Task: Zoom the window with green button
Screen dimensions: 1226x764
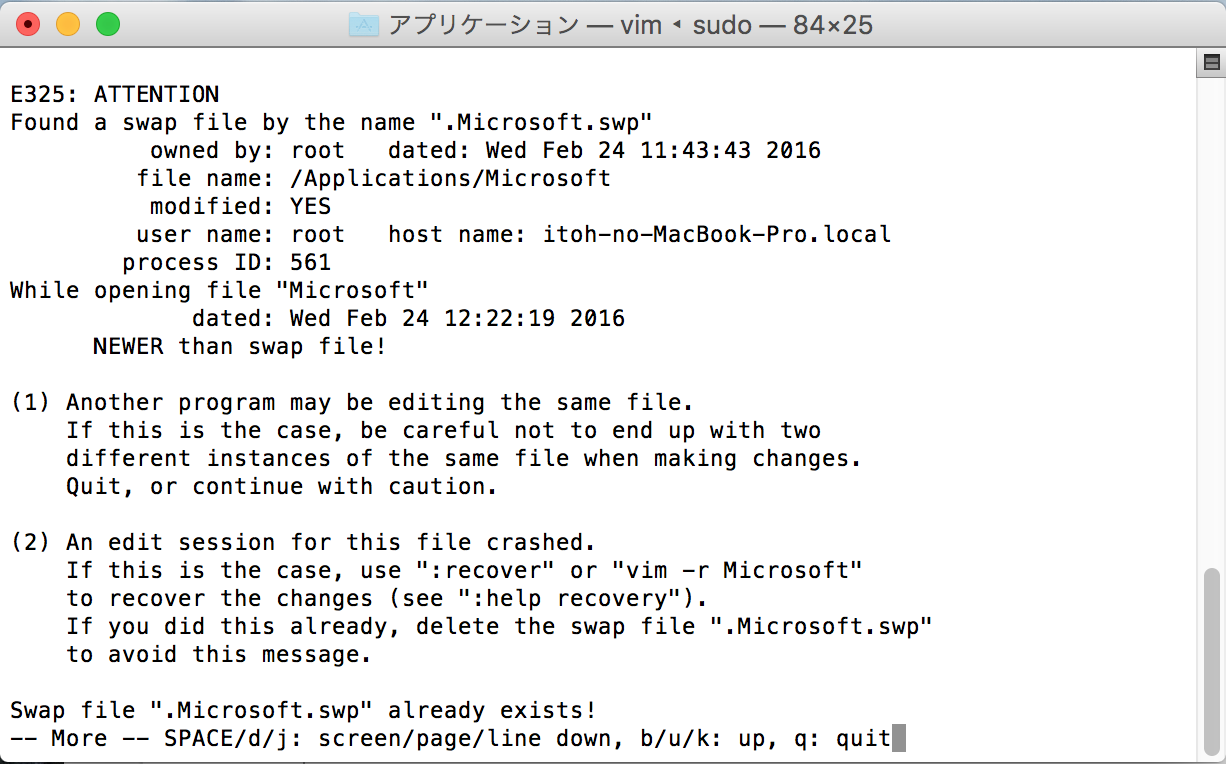Action: (107, 25)
